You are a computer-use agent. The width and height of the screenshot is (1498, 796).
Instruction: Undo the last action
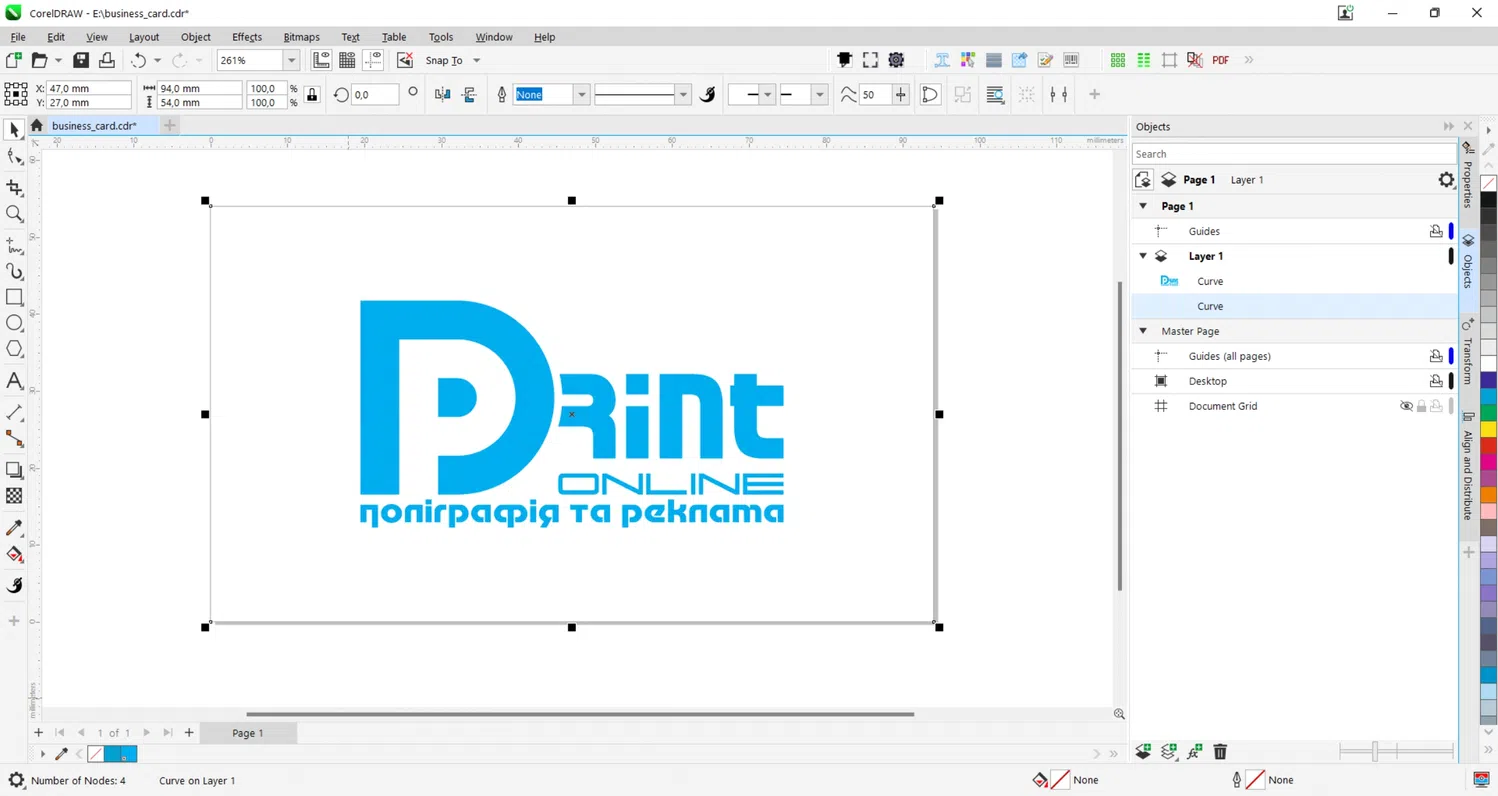[138, 61]
